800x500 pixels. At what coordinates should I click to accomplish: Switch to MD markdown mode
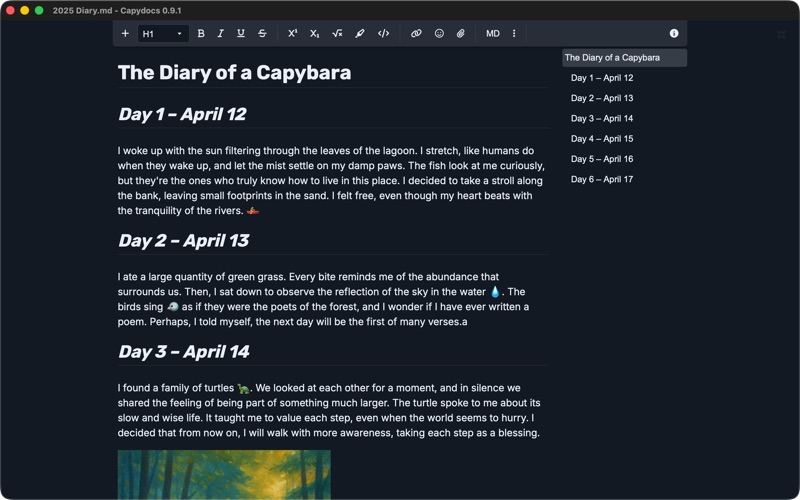[x=492, y=34]
